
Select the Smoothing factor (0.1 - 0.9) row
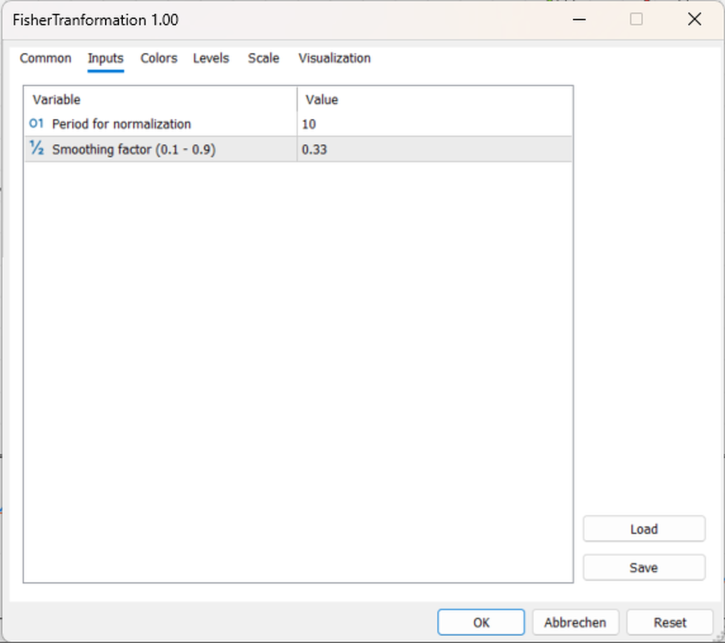(298, 149)
